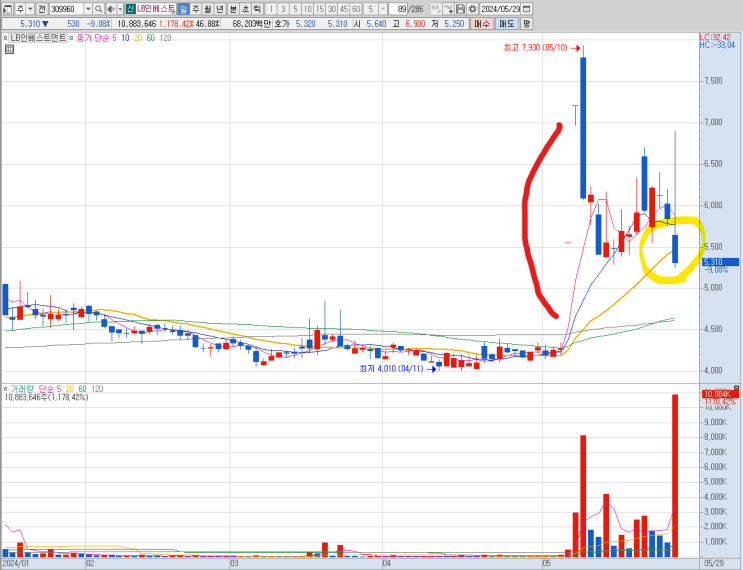Open the chart settings gear icon

coord(472,9)
